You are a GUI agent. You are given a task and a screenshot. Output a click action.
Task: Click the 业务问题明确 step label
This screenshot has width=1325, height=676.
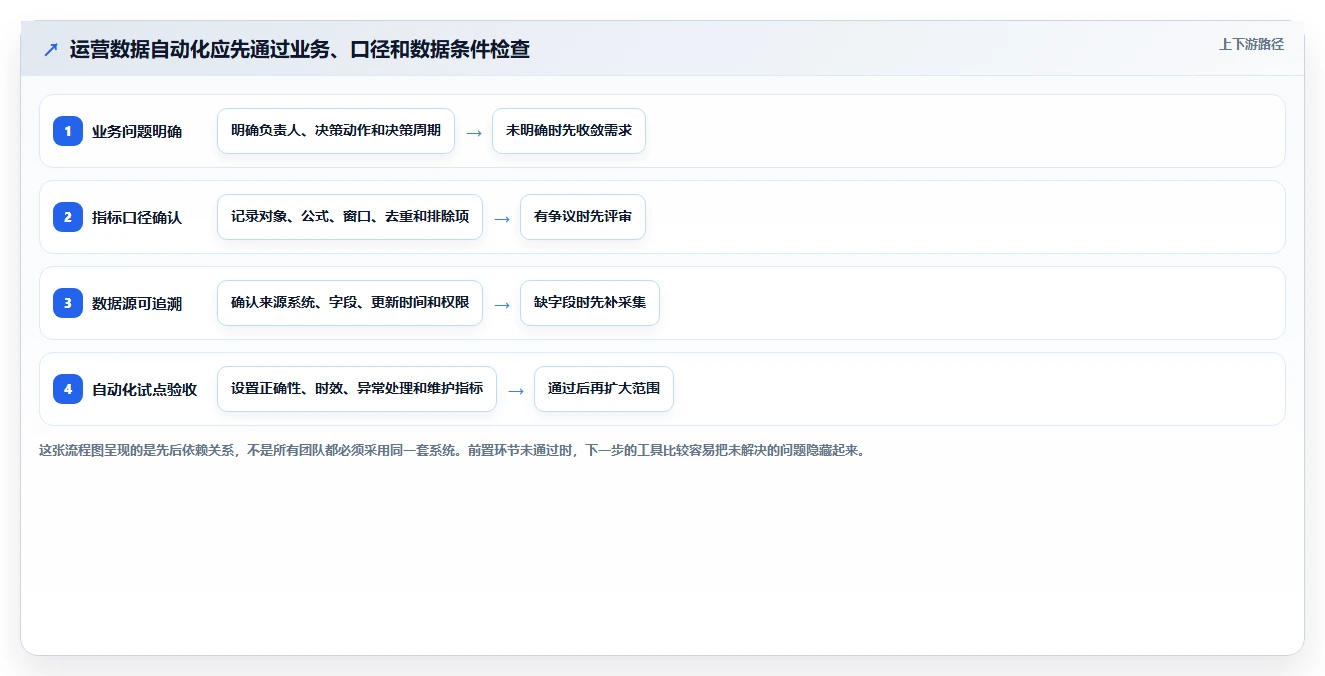click(137, 131)
